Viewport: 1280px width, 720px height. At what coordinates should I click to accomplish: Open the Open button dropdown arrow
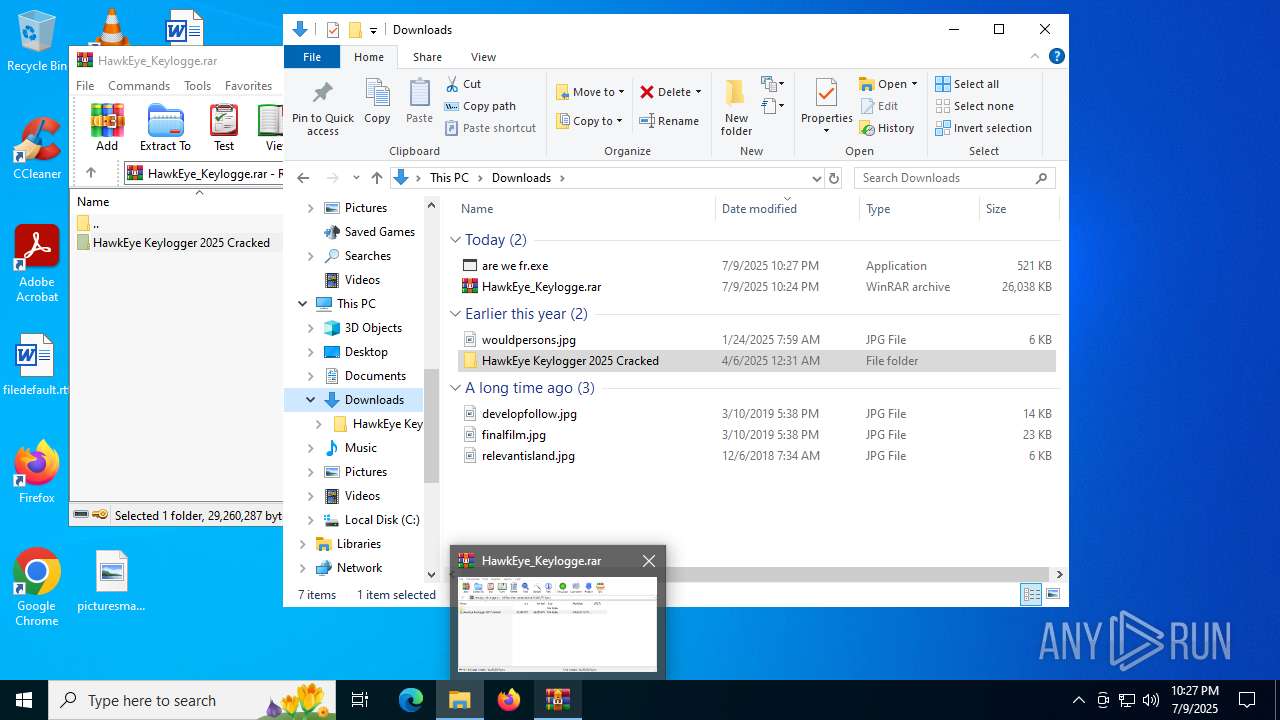[x=914, y=84]
